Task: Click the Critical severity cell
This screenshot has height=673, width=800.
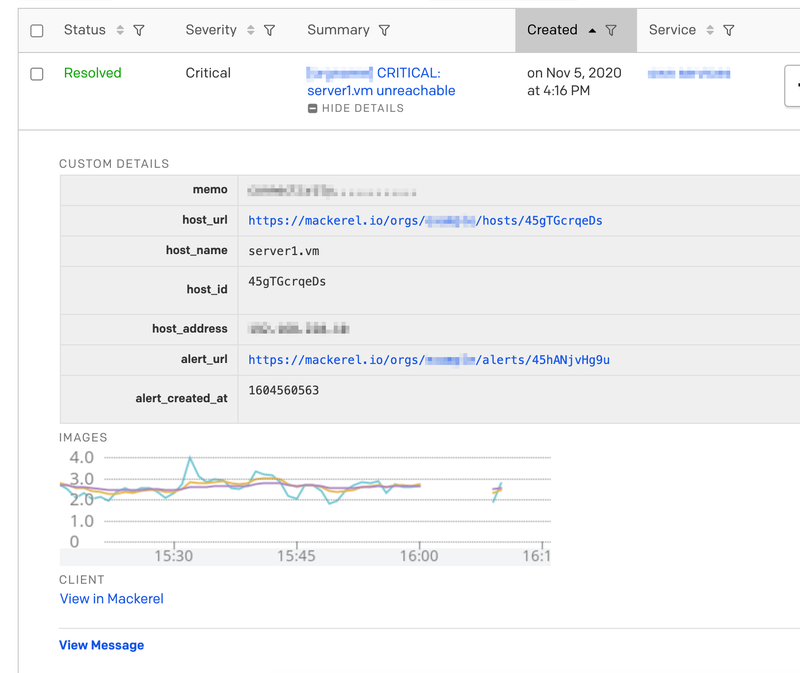Action: 208,73
